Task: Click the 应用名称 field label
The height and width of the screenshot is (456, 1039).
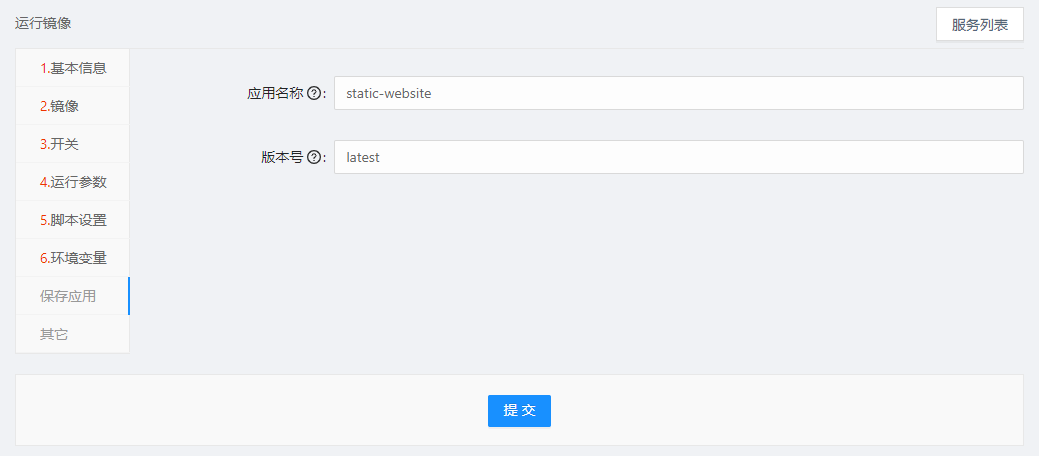Action: coord(274,93)
